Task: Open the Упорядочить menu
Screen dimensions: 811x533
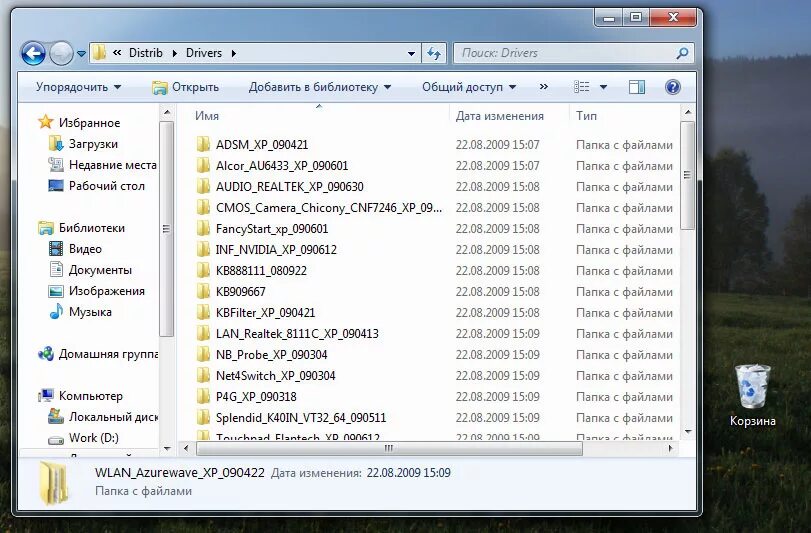Action: pyautogui.click(x=78, y=87)
